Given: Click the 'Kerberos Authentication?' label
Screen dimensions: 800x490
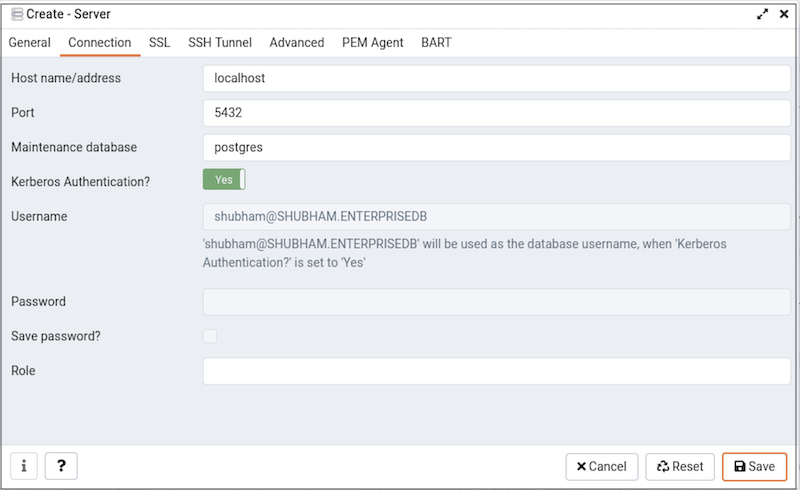Looking at the screenshot, I should pyautogui.click(x=81, y=182).
